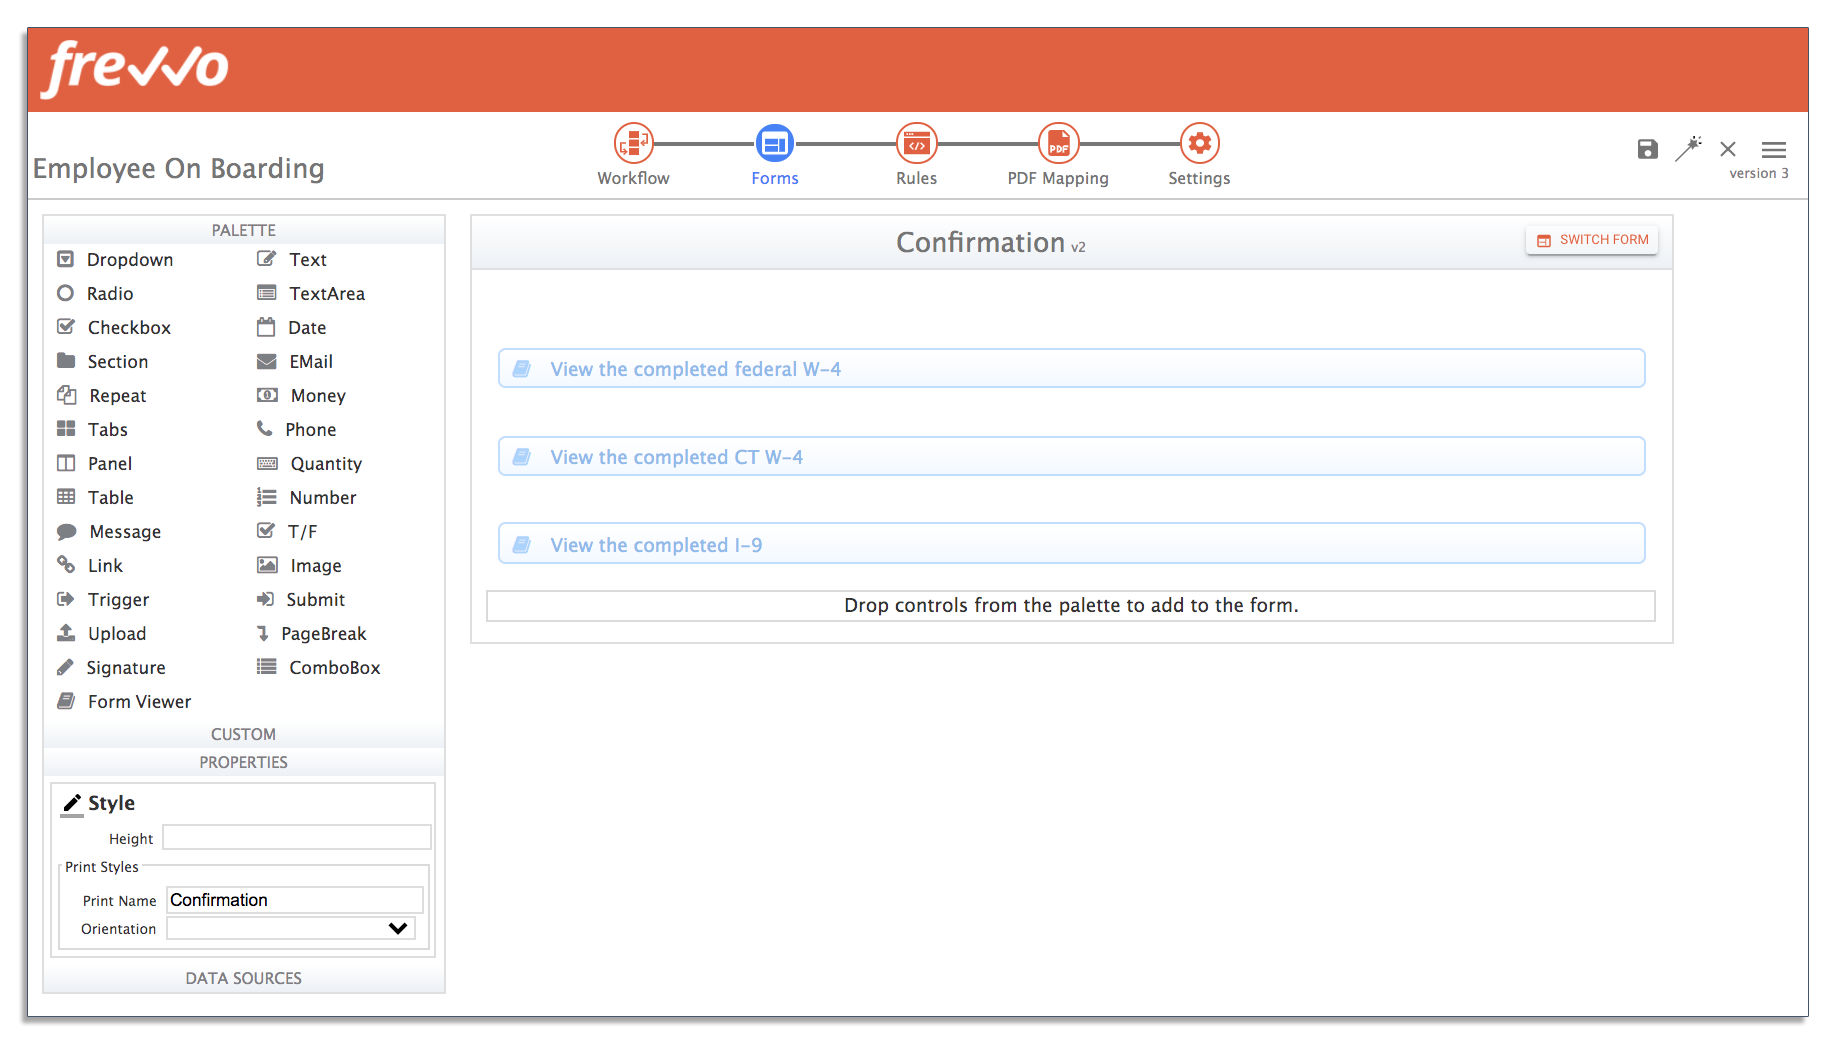
Task: Select the Forms step icon
Action: coord(775,144)
